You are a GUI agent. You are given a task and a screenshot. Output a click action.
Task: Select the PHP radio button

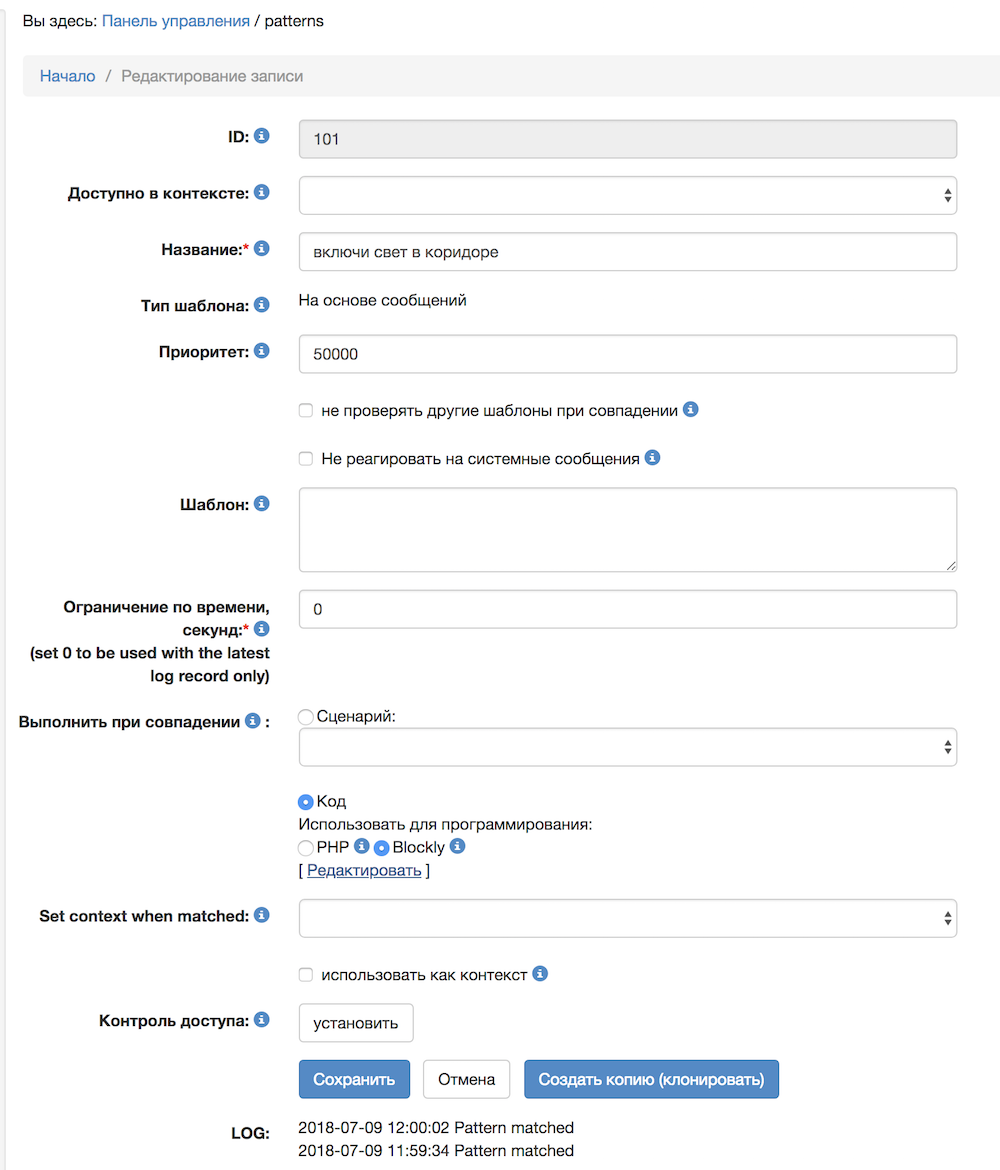click(x=305, y=847)
